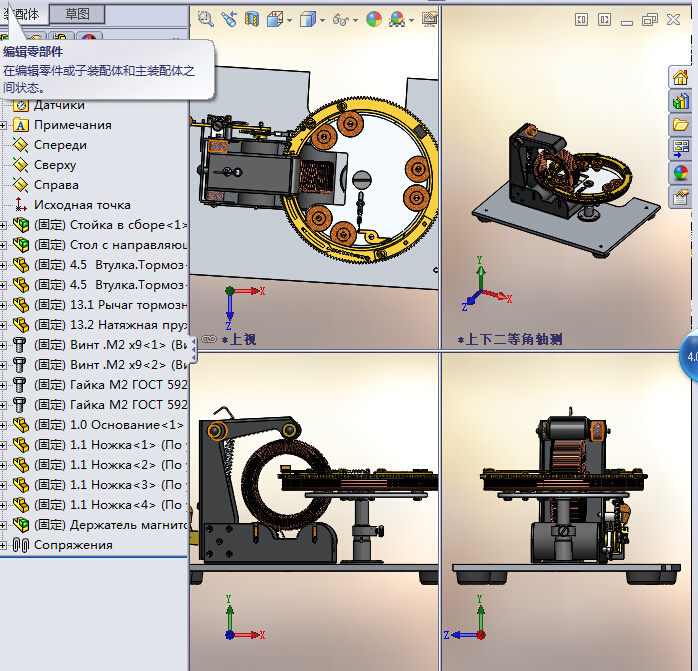This screenshot has width=698, height=671.
Task: Click the Датчики sensors icon
Action: pos(21,106)
